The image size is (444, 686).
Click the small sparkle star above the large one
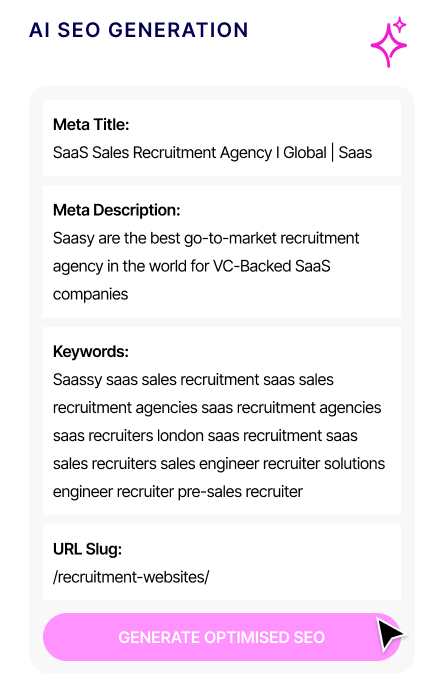coord(399,25)
